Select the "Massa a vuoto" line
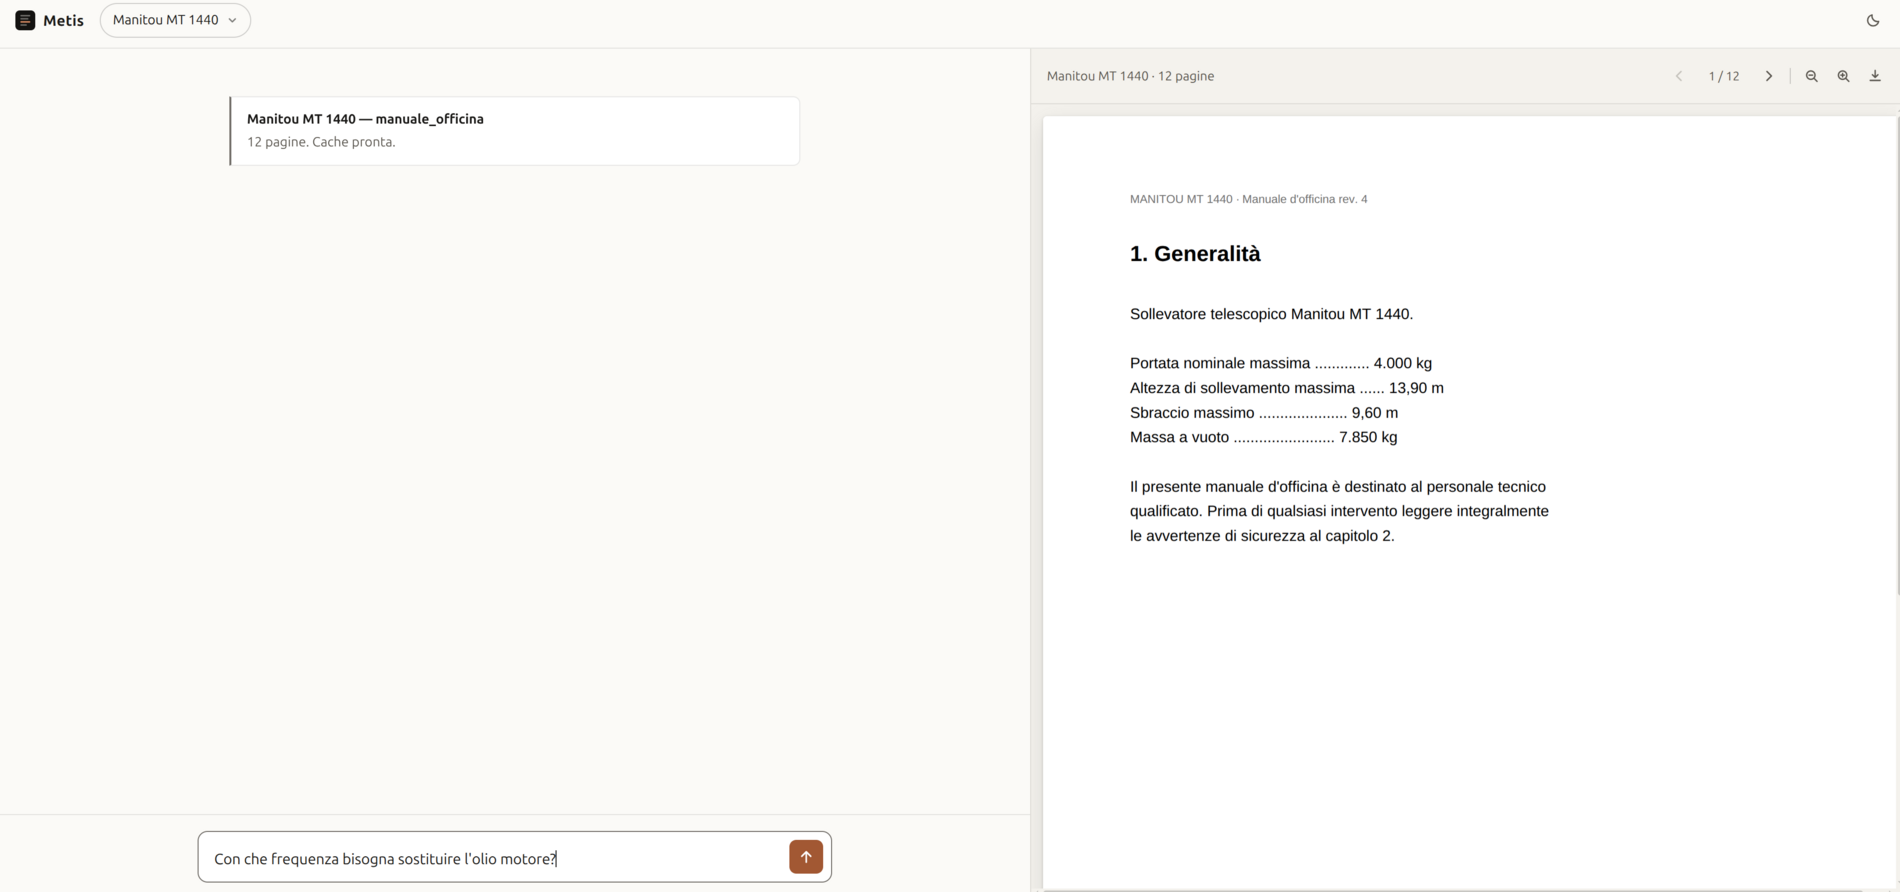1900x892 pixels. click(1264, 437)
